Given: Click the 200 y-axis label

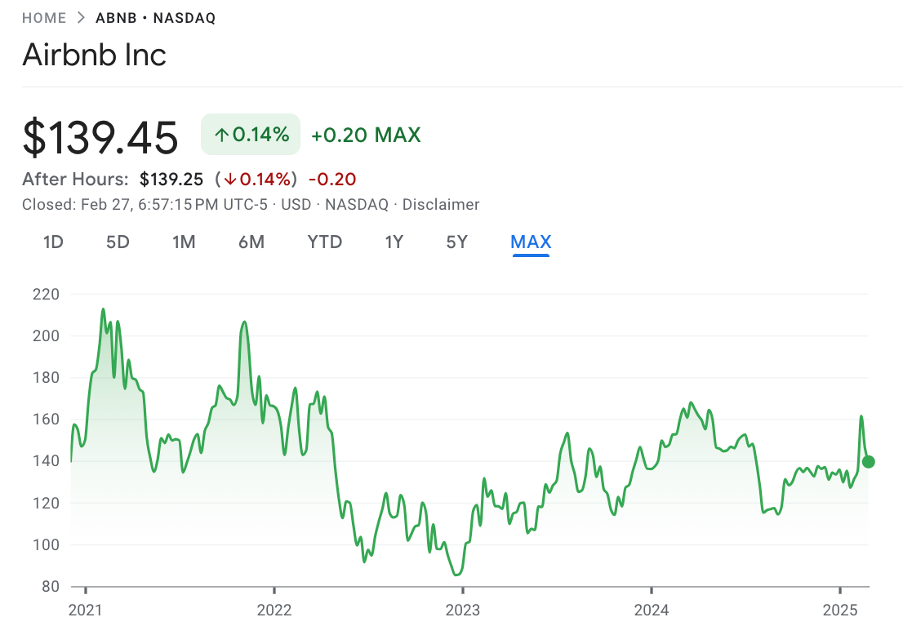Looking at the screenshot, I should (46, 336).
